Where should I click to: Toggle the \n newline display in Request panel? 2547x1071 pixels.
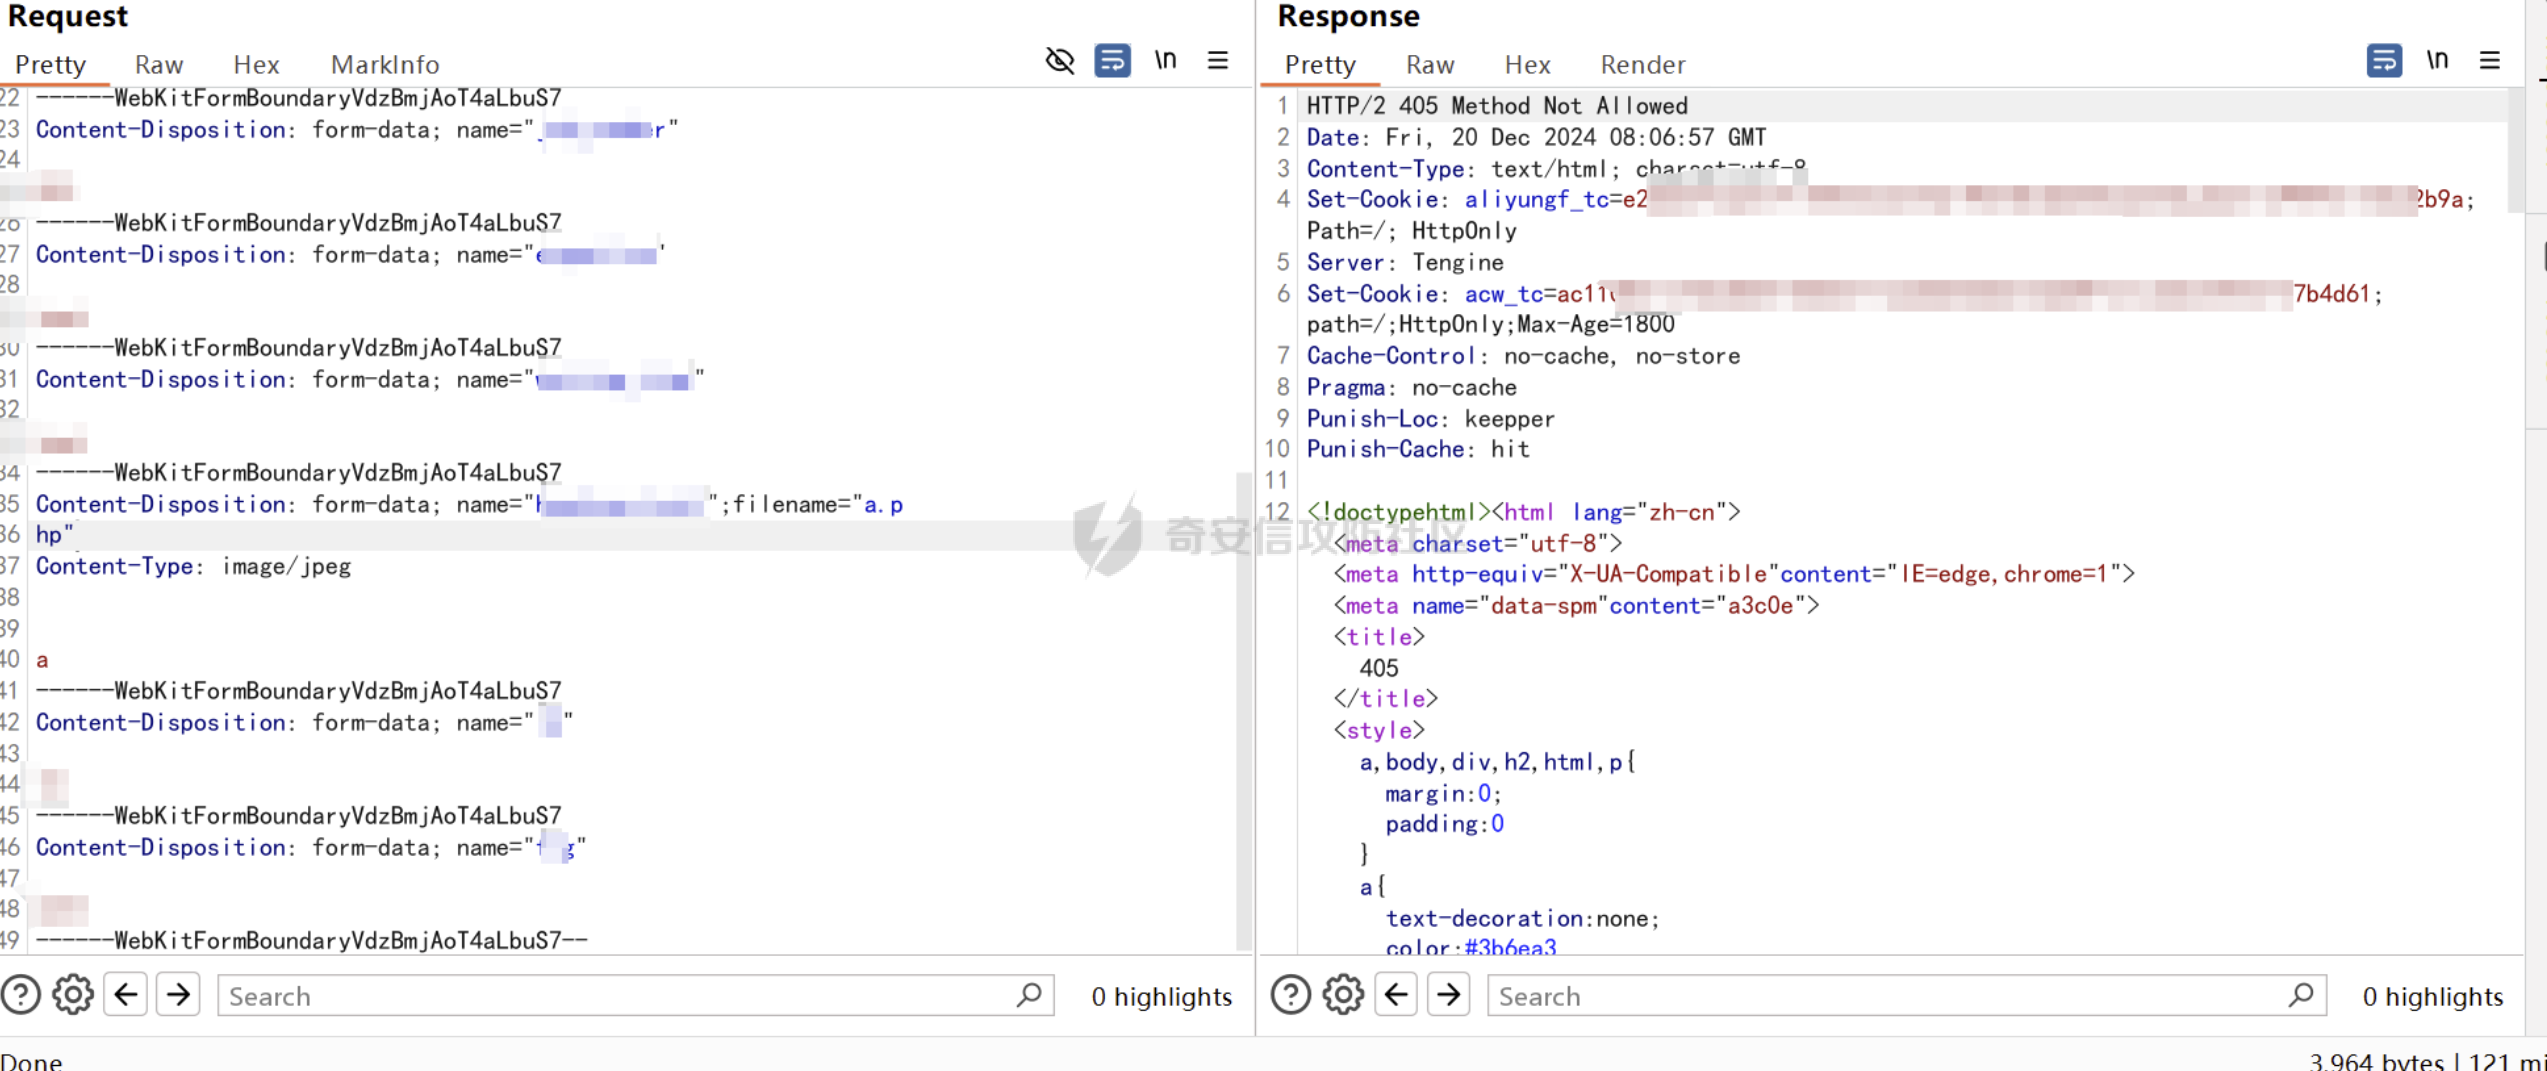[1165, 61]
